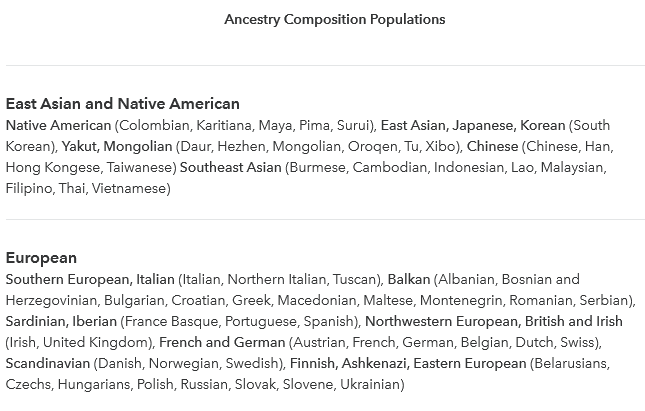Image resolution: width=645 pixels, height=411 pixels.
Task: Click the Finnish, Ashkenazi, Eastern European label
Action: coord(408,363)
